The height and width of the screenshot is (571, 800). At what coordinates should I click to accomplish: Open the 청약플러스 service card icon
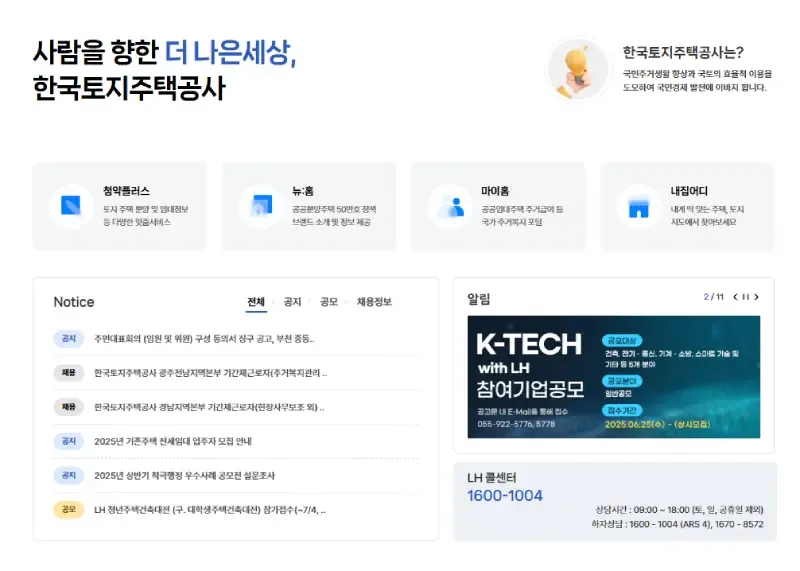click(71, 206)
